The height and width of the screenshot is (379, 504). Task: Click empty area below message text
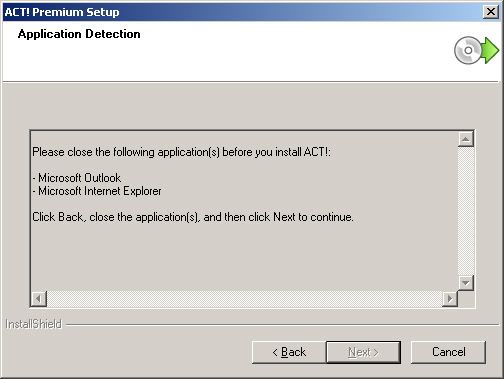pos(244,257)
